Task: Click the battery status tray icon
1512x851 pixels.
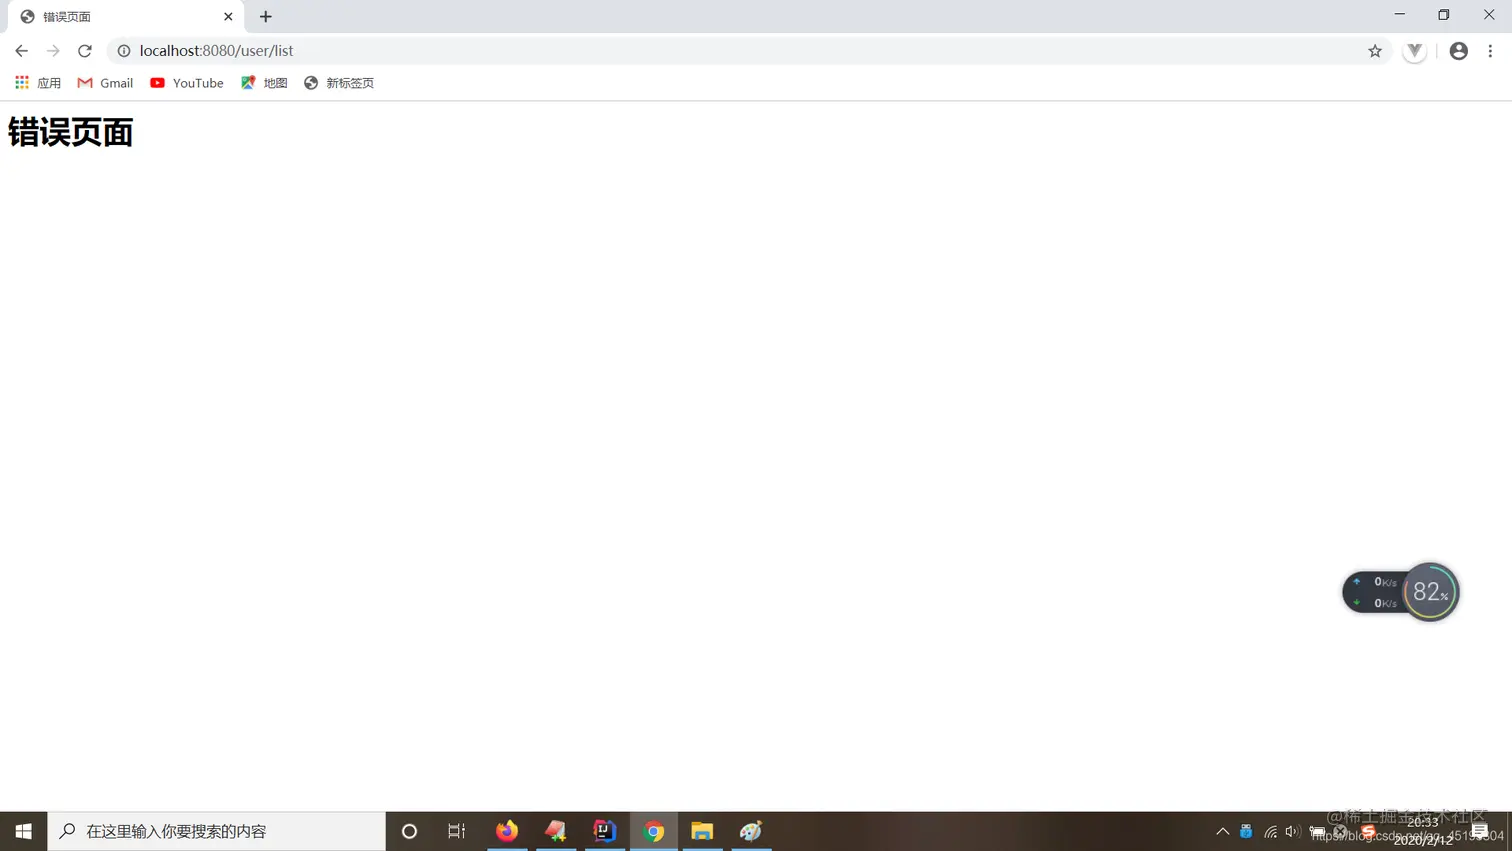Action: (1317, 831)
